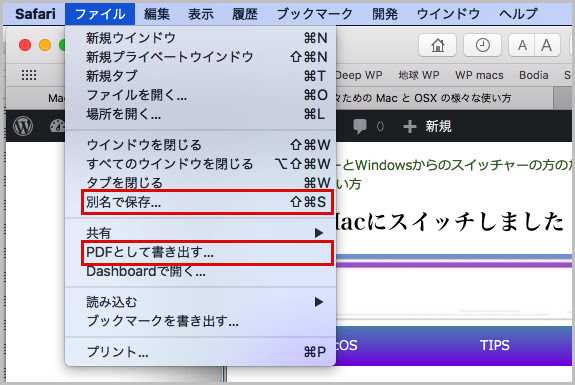Viewport: 575px width, 385px height.
Task: Click the Home toolbar icon
Action: pyautogui.click(x=437, y=45)
